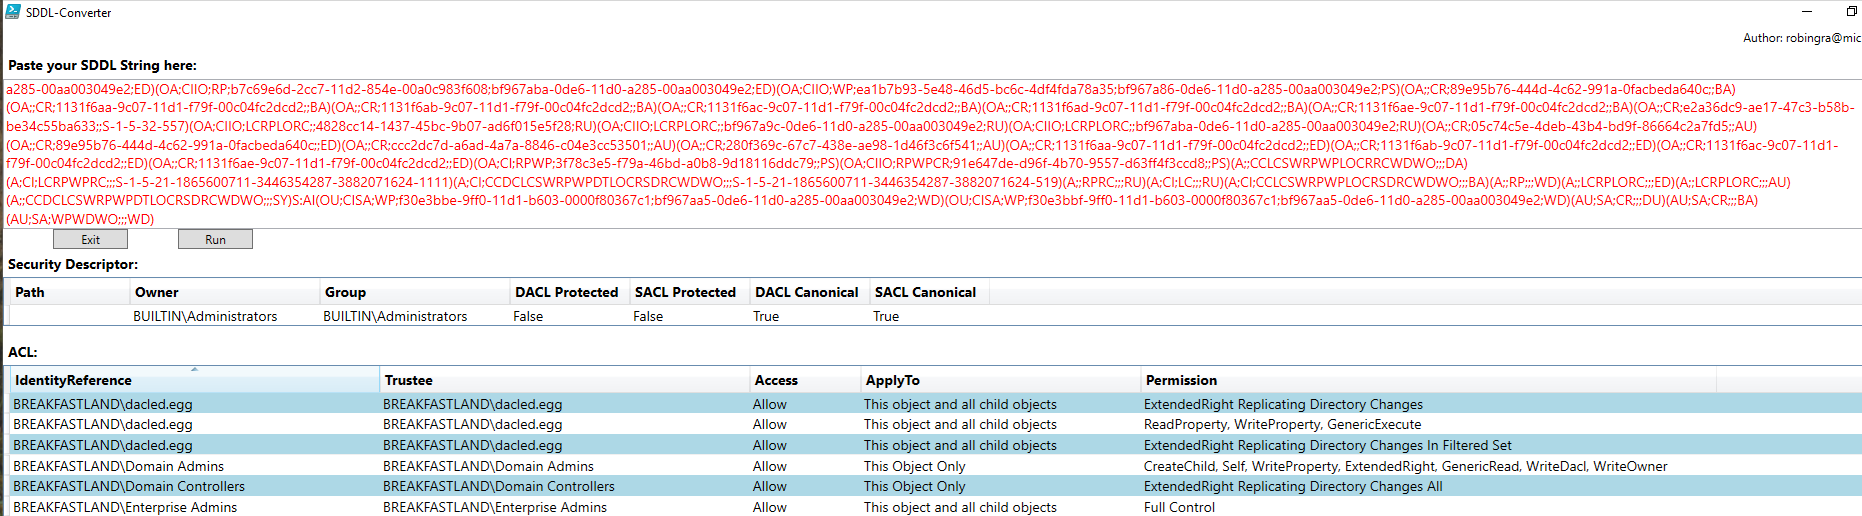Click the ApplyTo column header
The height and width of the screenshot is (516, 1862).
coord(999,380)
